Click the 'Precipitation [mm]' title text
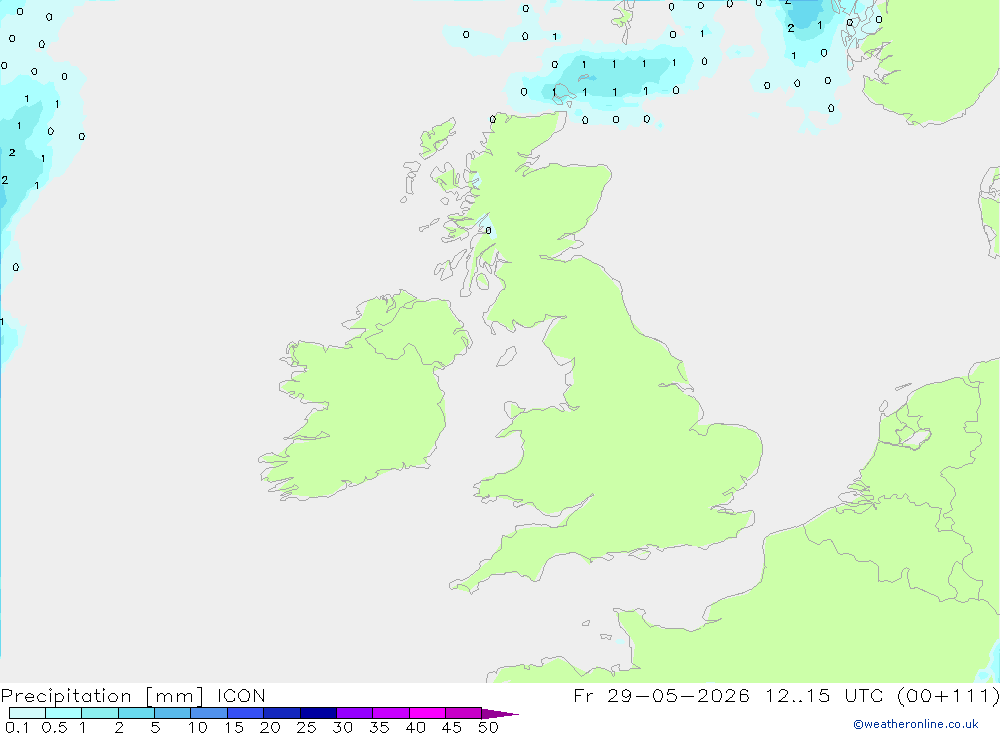The width and height of the screenshot is (1000, 733). point(102,696)
